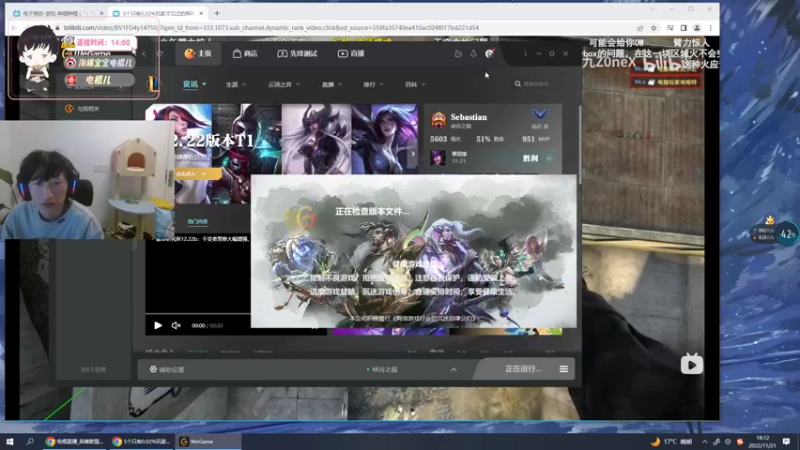
Task: Show hidden system tray icons
Action: pyautogui.click(x=705, y=441)
